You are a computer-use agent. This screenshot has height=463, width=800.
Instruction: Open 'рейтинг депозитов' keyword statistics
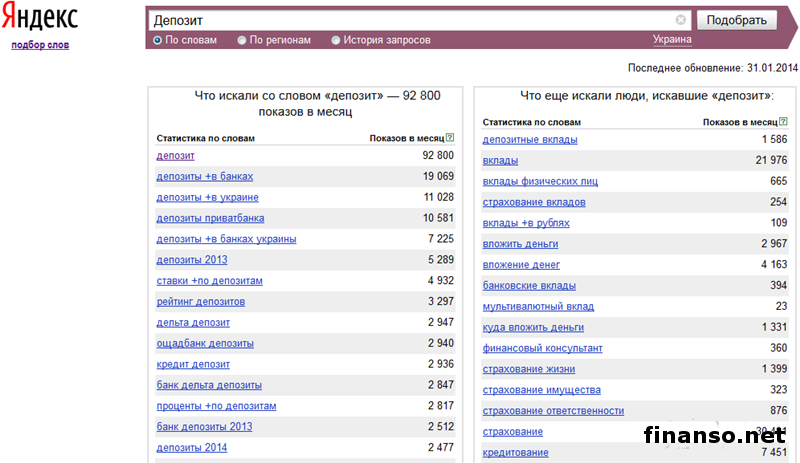(x=200, y=302)
